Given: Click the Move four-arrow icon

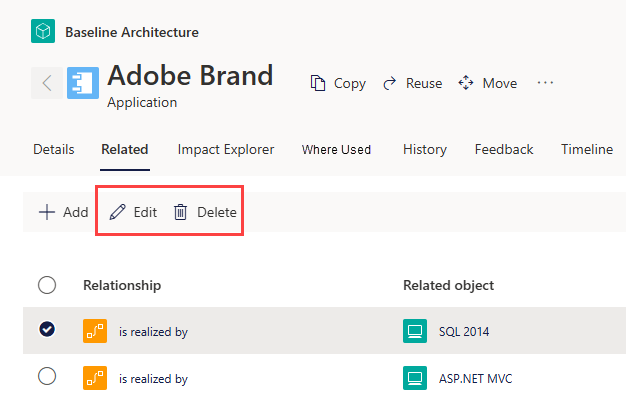Looking at the screenshot, I should (x=466, y=83).
